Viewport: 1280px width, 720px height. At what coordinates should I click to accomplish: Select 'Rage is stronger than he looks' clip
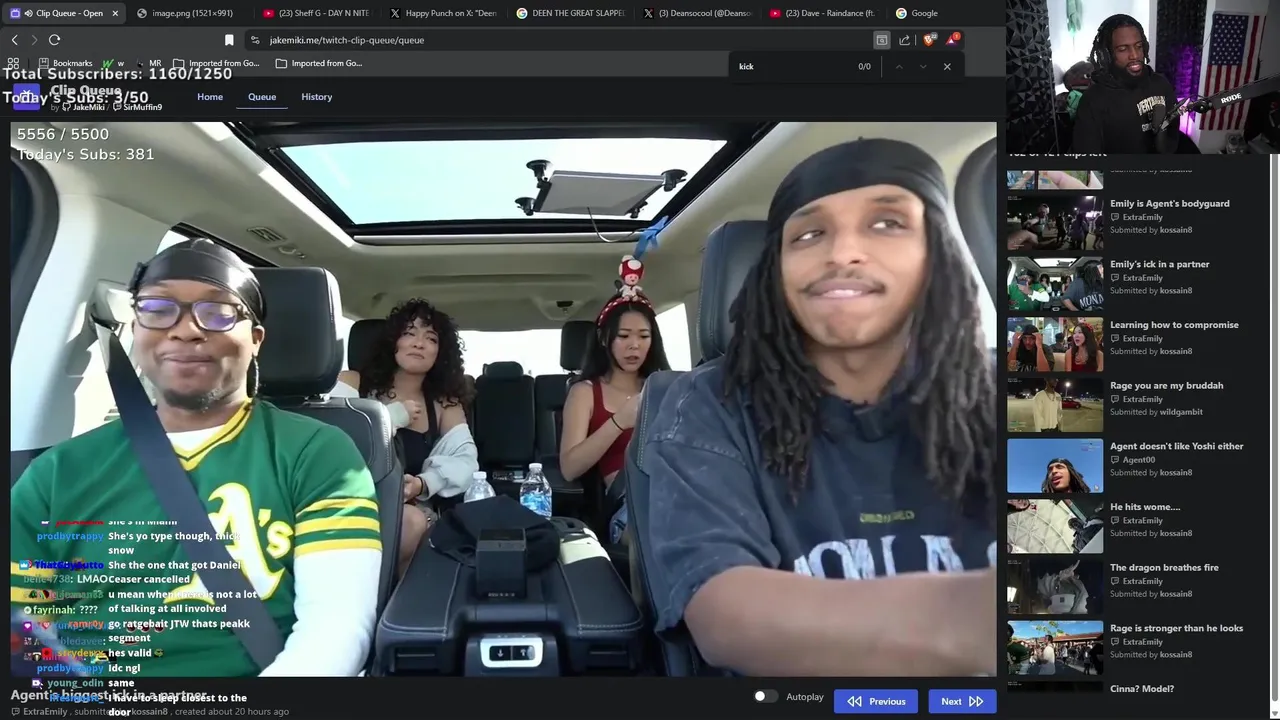1176,629
